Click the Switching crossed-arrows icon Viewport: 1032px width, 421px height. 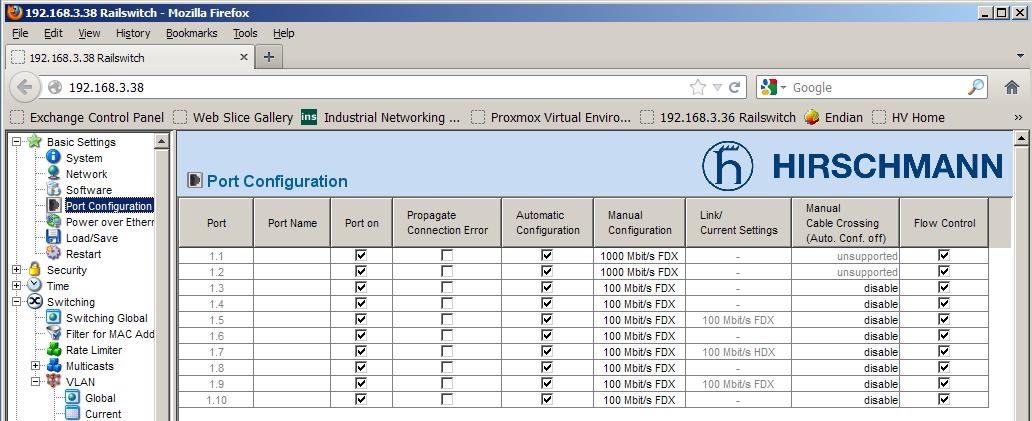point(35,302)
